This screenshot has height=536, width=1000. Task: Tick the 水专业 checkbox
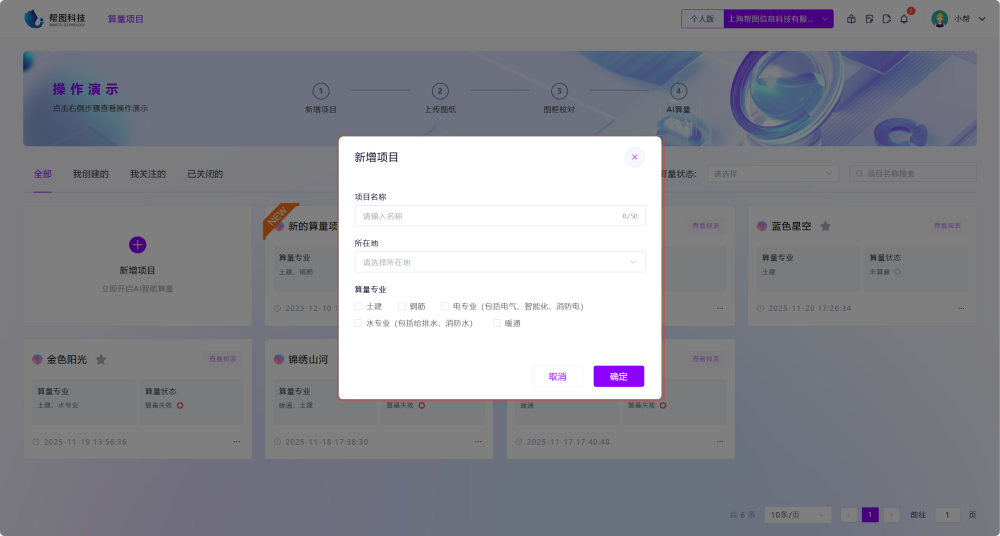[359, 323]
